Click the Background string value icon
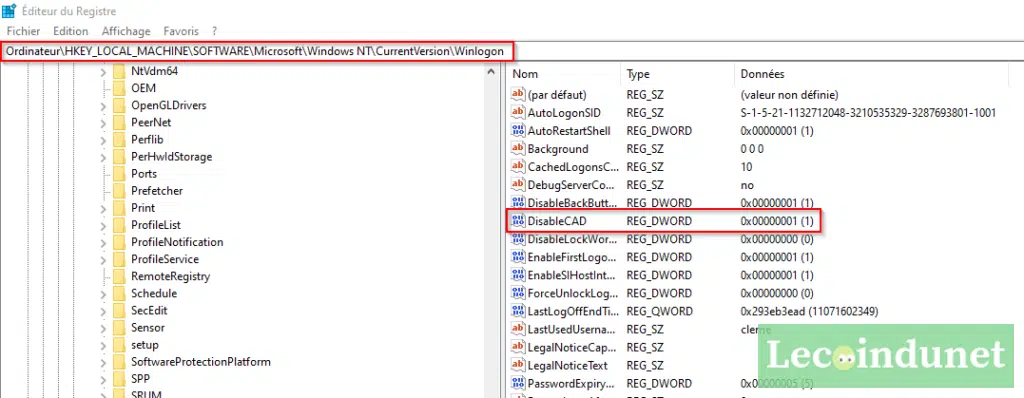Image resolution: width=1024 pixels, height=398 pixels. coord(518,148)
